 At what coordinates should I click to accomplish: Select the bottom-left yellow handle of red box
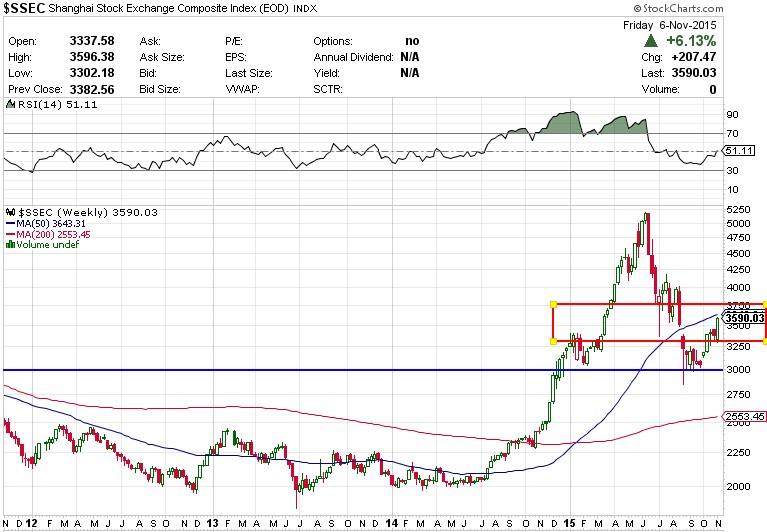coord(553,341)
